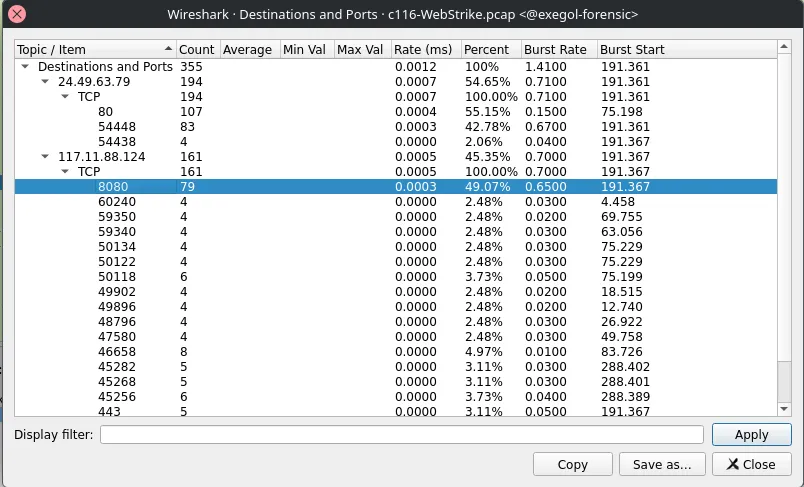
Task: Select the port 45268 row
Action: tap(396, 381)
